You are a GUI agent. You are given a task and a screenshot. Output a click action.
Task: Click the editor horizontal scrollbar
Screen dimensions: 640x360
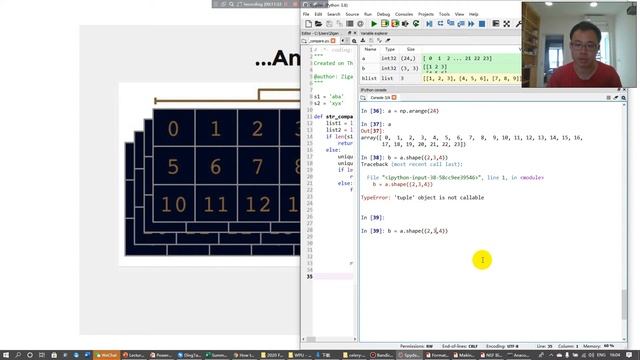(329, 339)
